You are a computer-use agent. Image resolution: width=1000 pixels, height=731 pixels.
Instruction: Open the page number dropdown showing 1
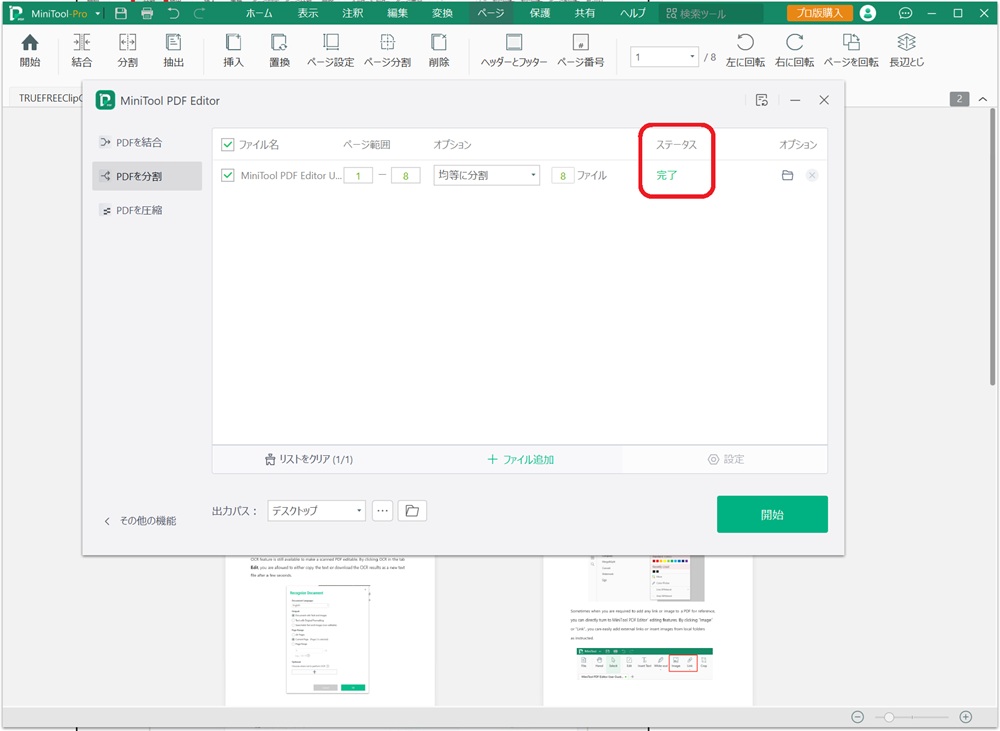click(x=664, y=57)
